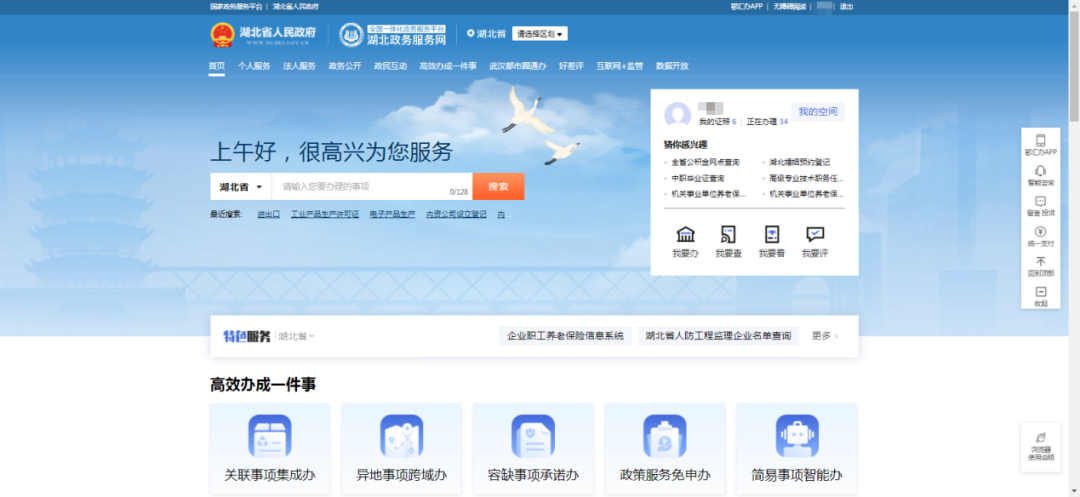Open 全省公积金网点查询 suggestion
Viewport: 1080px width, 497px height.
pyautogui.click(x=705, y=162)
